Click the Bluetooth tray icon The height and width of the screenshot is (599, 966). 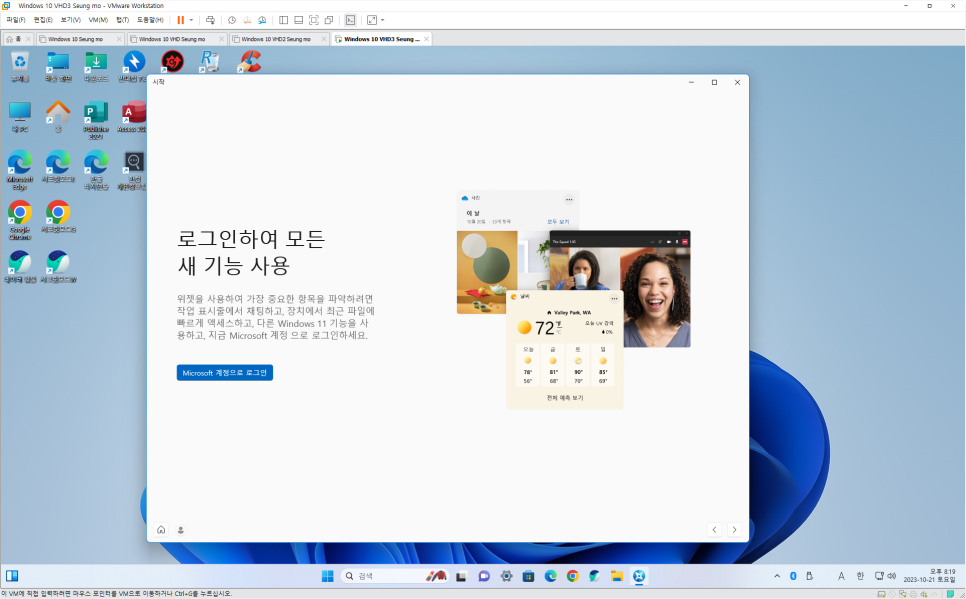[794, 576]
